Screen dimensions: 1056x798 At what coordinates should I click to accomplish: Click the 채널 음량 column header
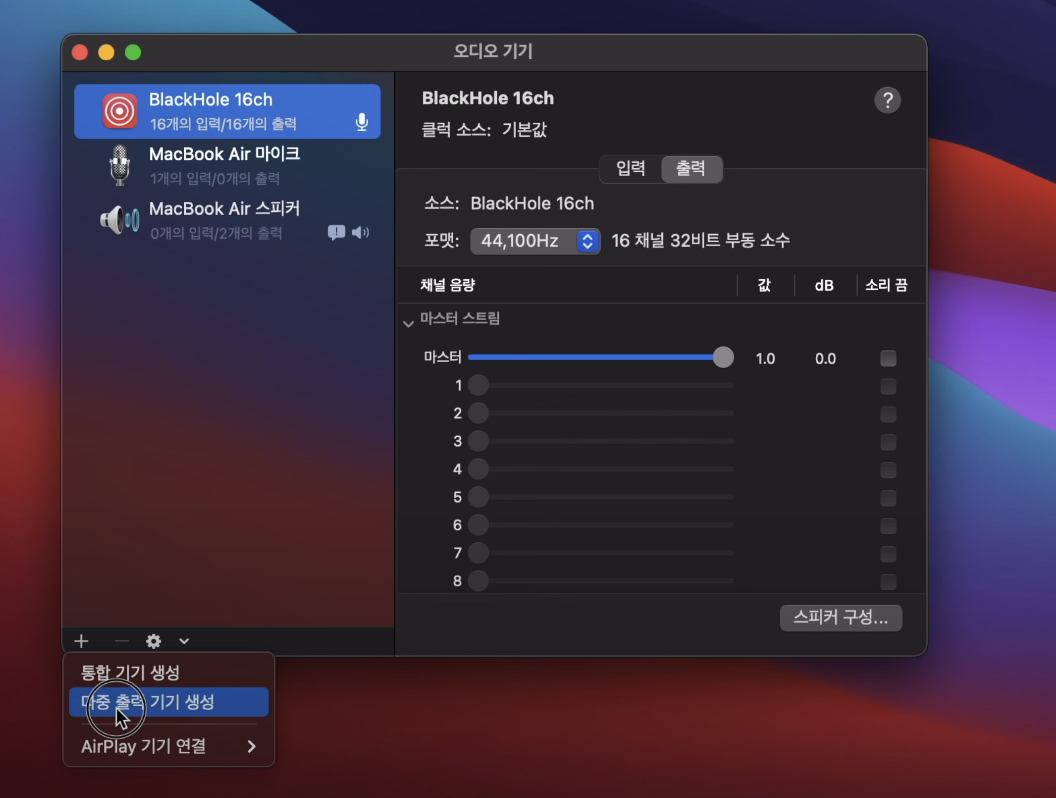point(448,285)
